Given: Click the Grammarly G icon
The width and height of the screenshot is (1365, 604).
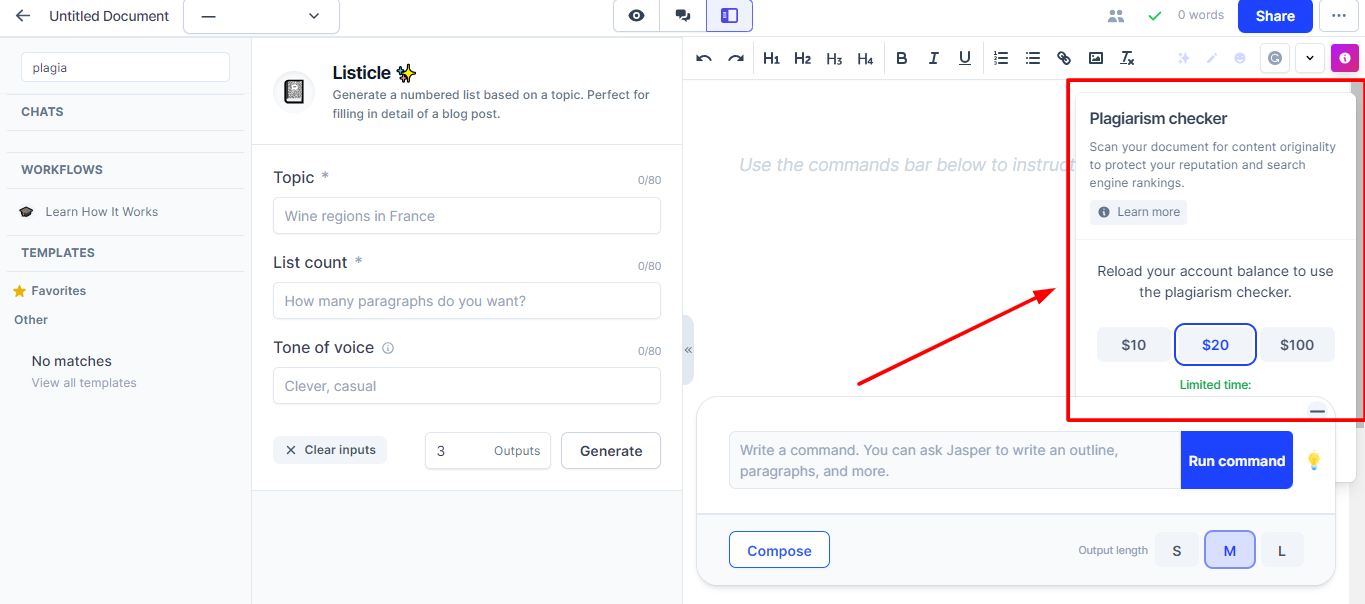Looking at the screenshot, I should point(1275,58).
